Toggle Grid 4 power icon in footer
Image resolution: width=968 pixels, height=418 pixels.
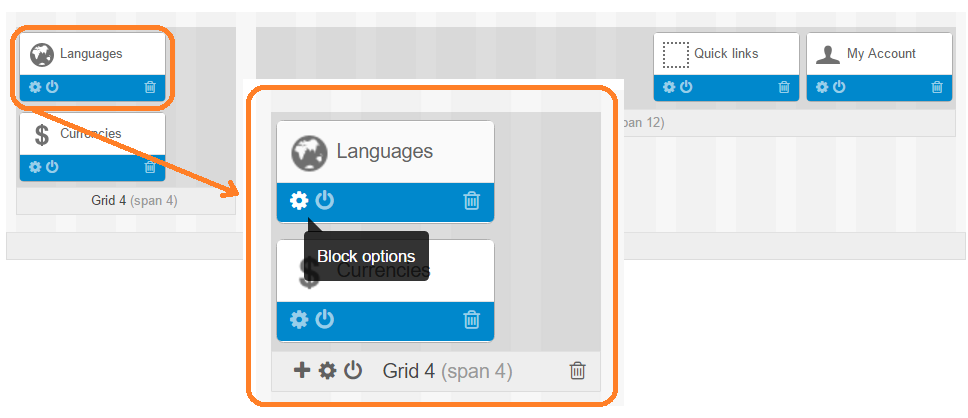coord(353,370)
